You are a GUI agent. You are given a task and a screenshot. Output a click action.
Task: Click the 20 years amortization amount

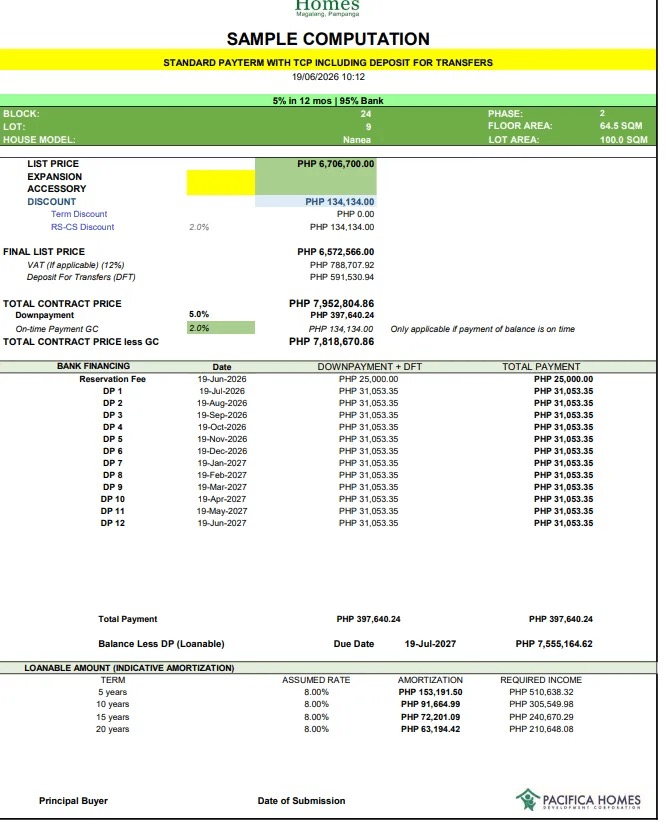(x=431, y=729)
